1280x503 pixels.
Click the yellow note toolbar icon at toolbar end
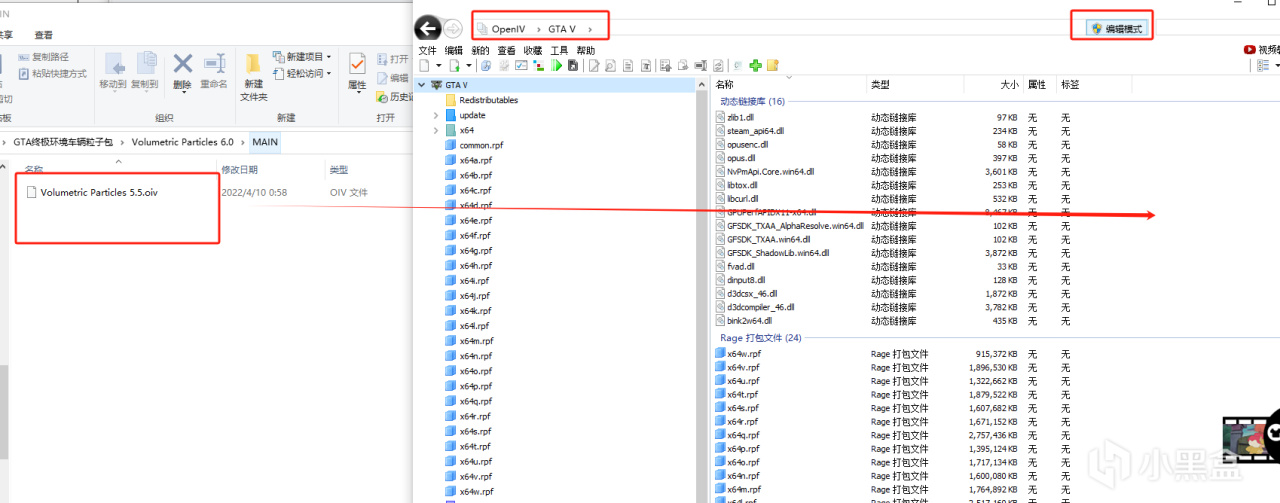pos(772,65)
